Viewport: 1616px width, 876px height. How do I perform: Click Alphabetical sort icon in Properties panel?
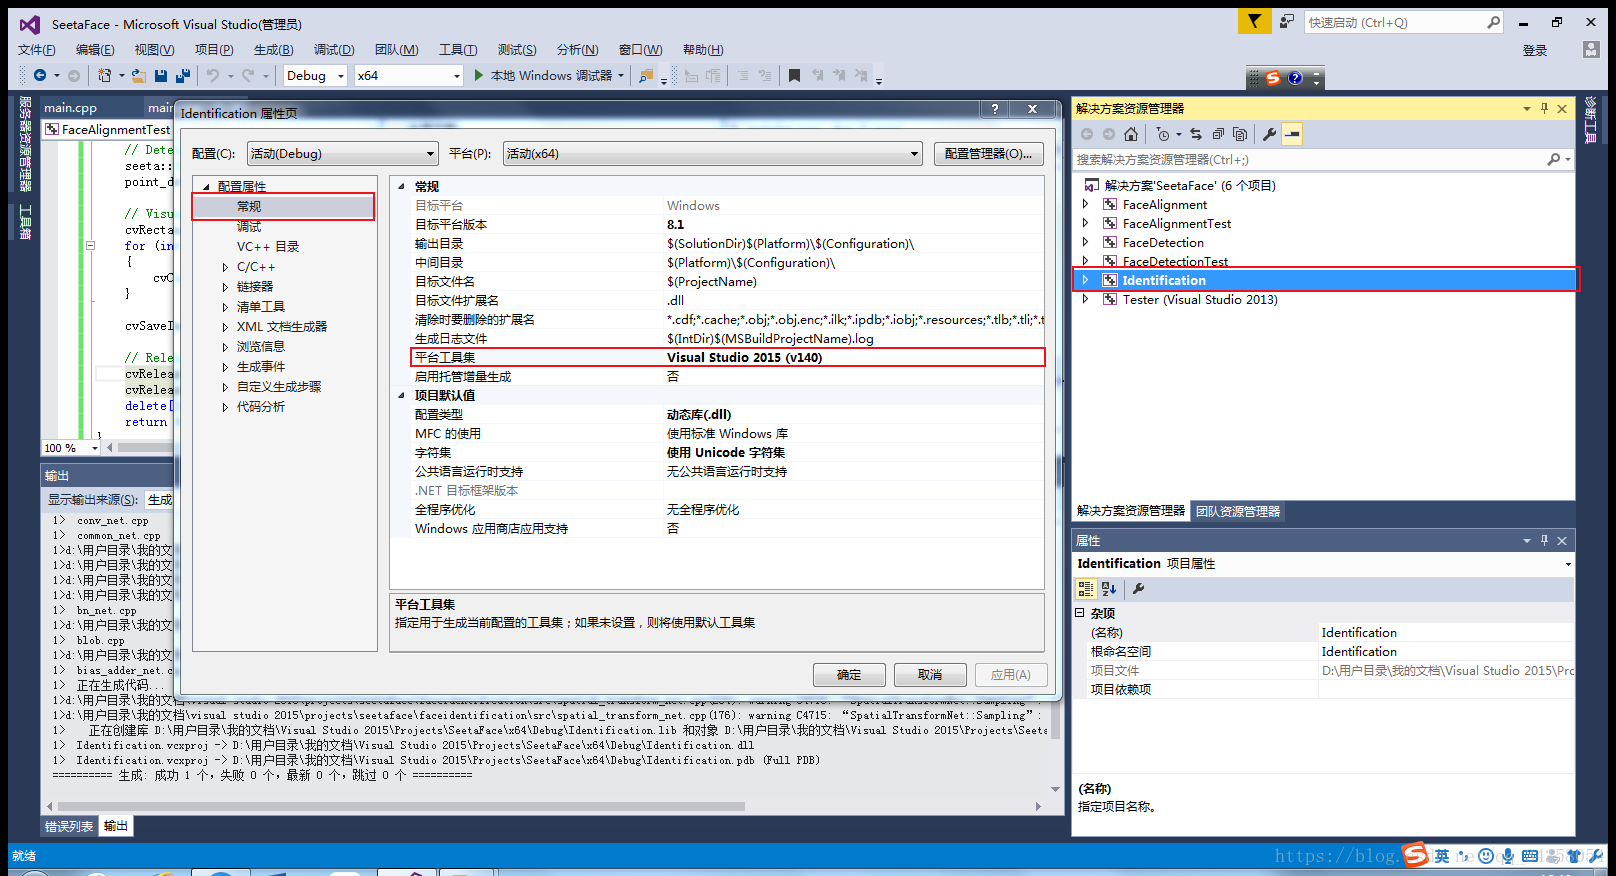pos(1108,589)
